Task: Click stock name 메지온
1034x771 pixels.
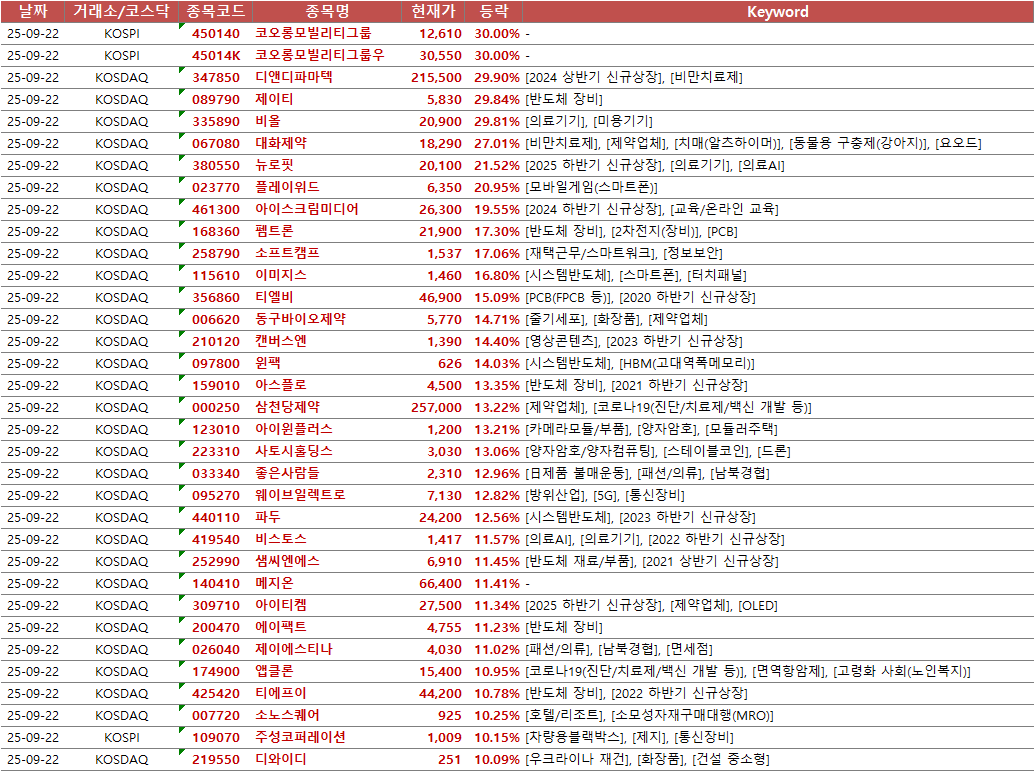Action: [x=274, y=583]
